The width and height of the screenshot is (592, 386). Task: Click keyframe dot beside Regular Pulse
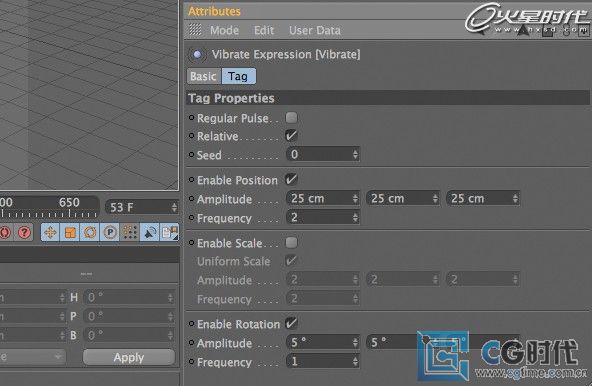[x=191, y=118]
